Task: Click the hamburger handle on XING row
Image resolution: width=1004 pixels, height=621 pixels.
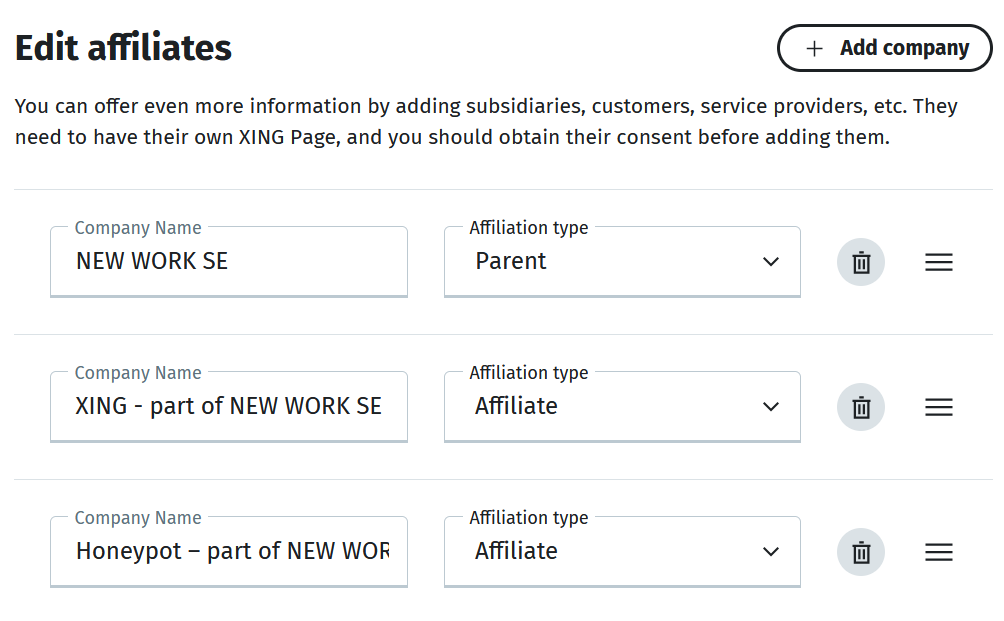Action: 938,407
